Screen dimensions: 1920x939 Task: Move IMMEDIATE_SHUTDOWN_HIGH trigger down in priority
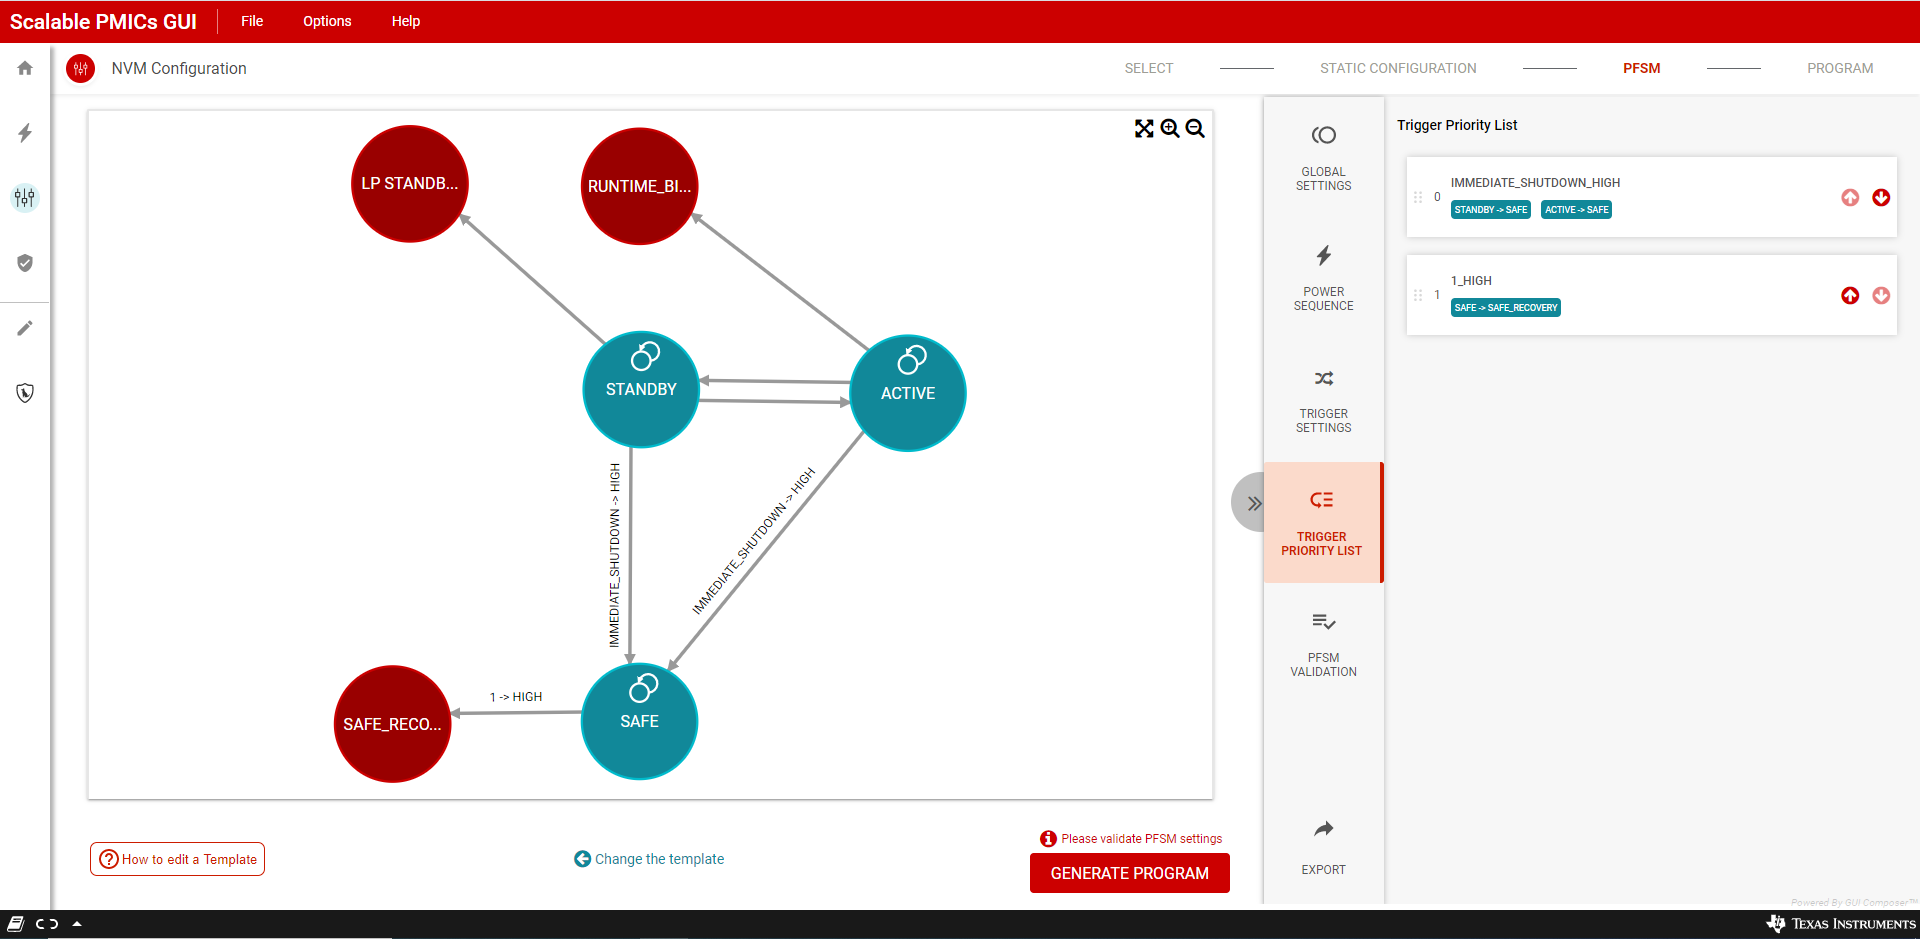click(x=1880, y=197)
